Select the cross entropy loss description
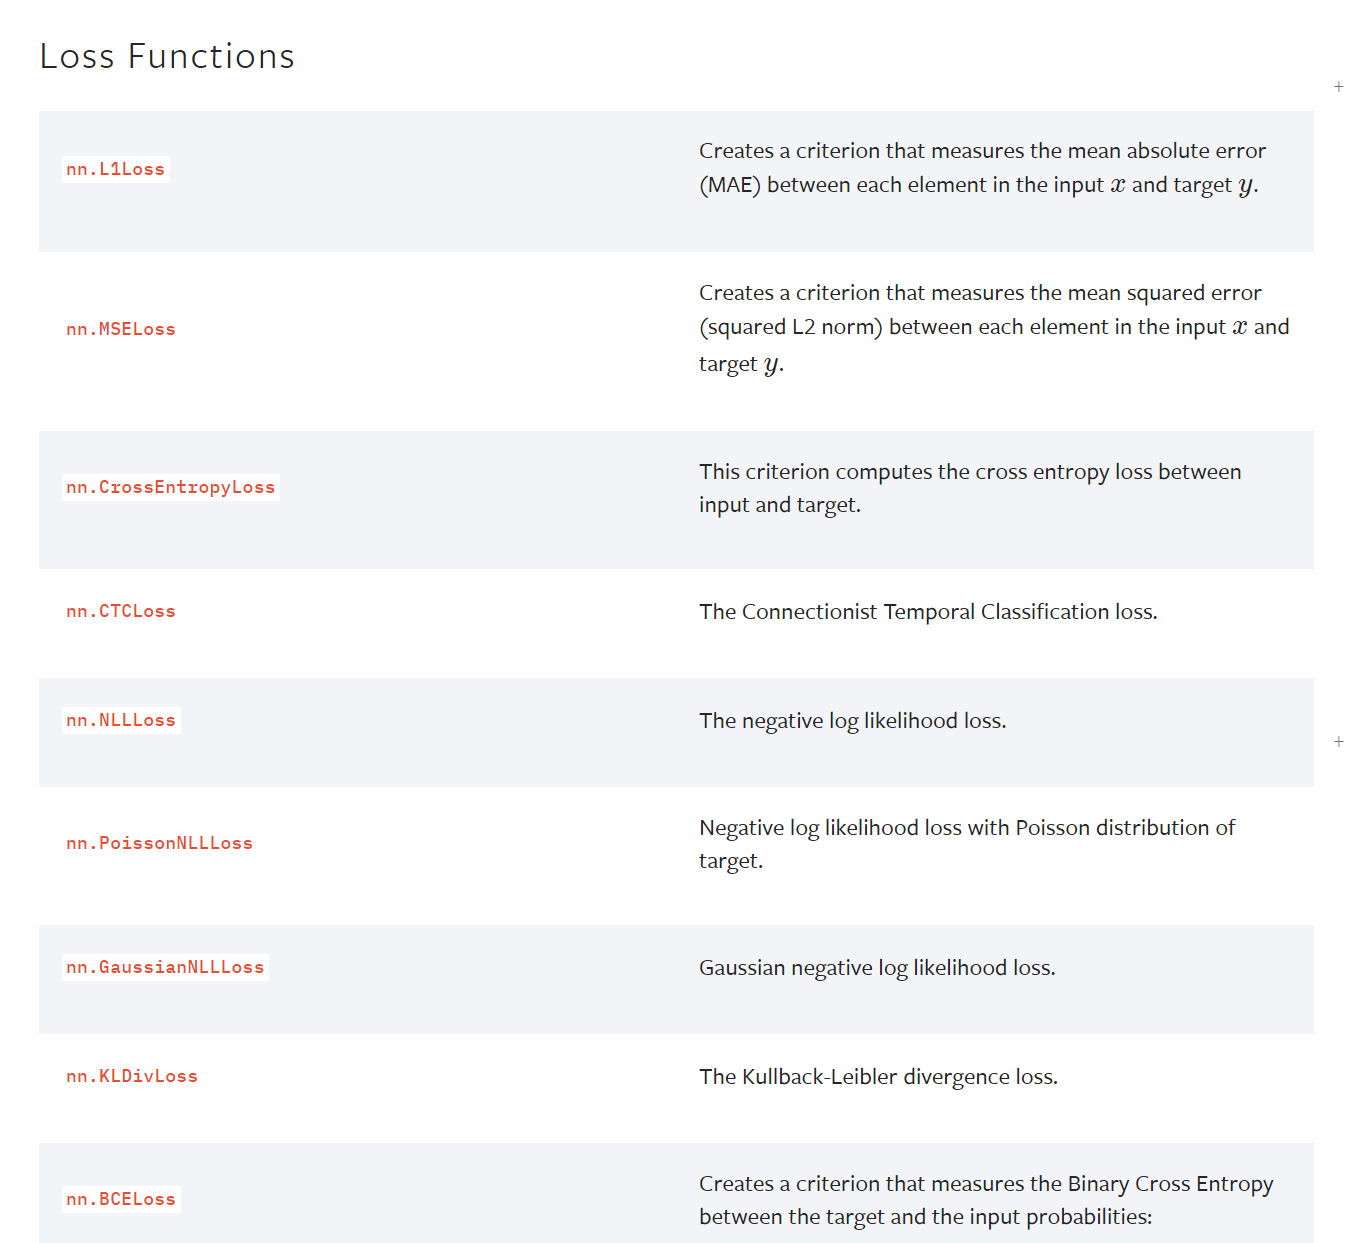 pyautogui.click(x=970, y=488)
